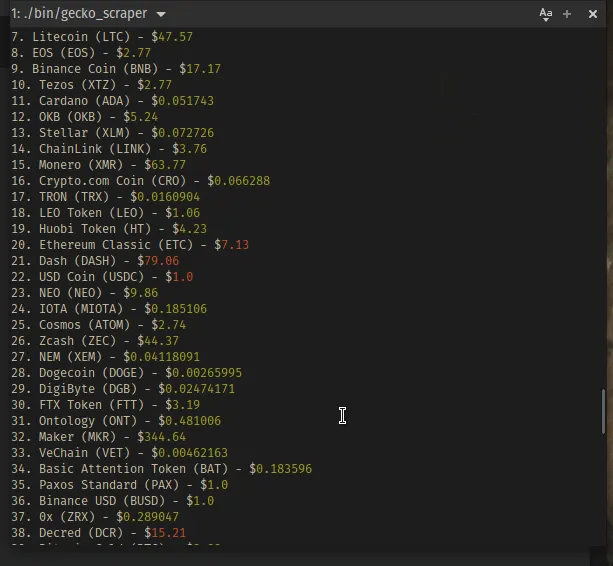The image size is (613, 566).
Task: Click the vertical scrollbar thumb
Action: [x=603, y=411]
